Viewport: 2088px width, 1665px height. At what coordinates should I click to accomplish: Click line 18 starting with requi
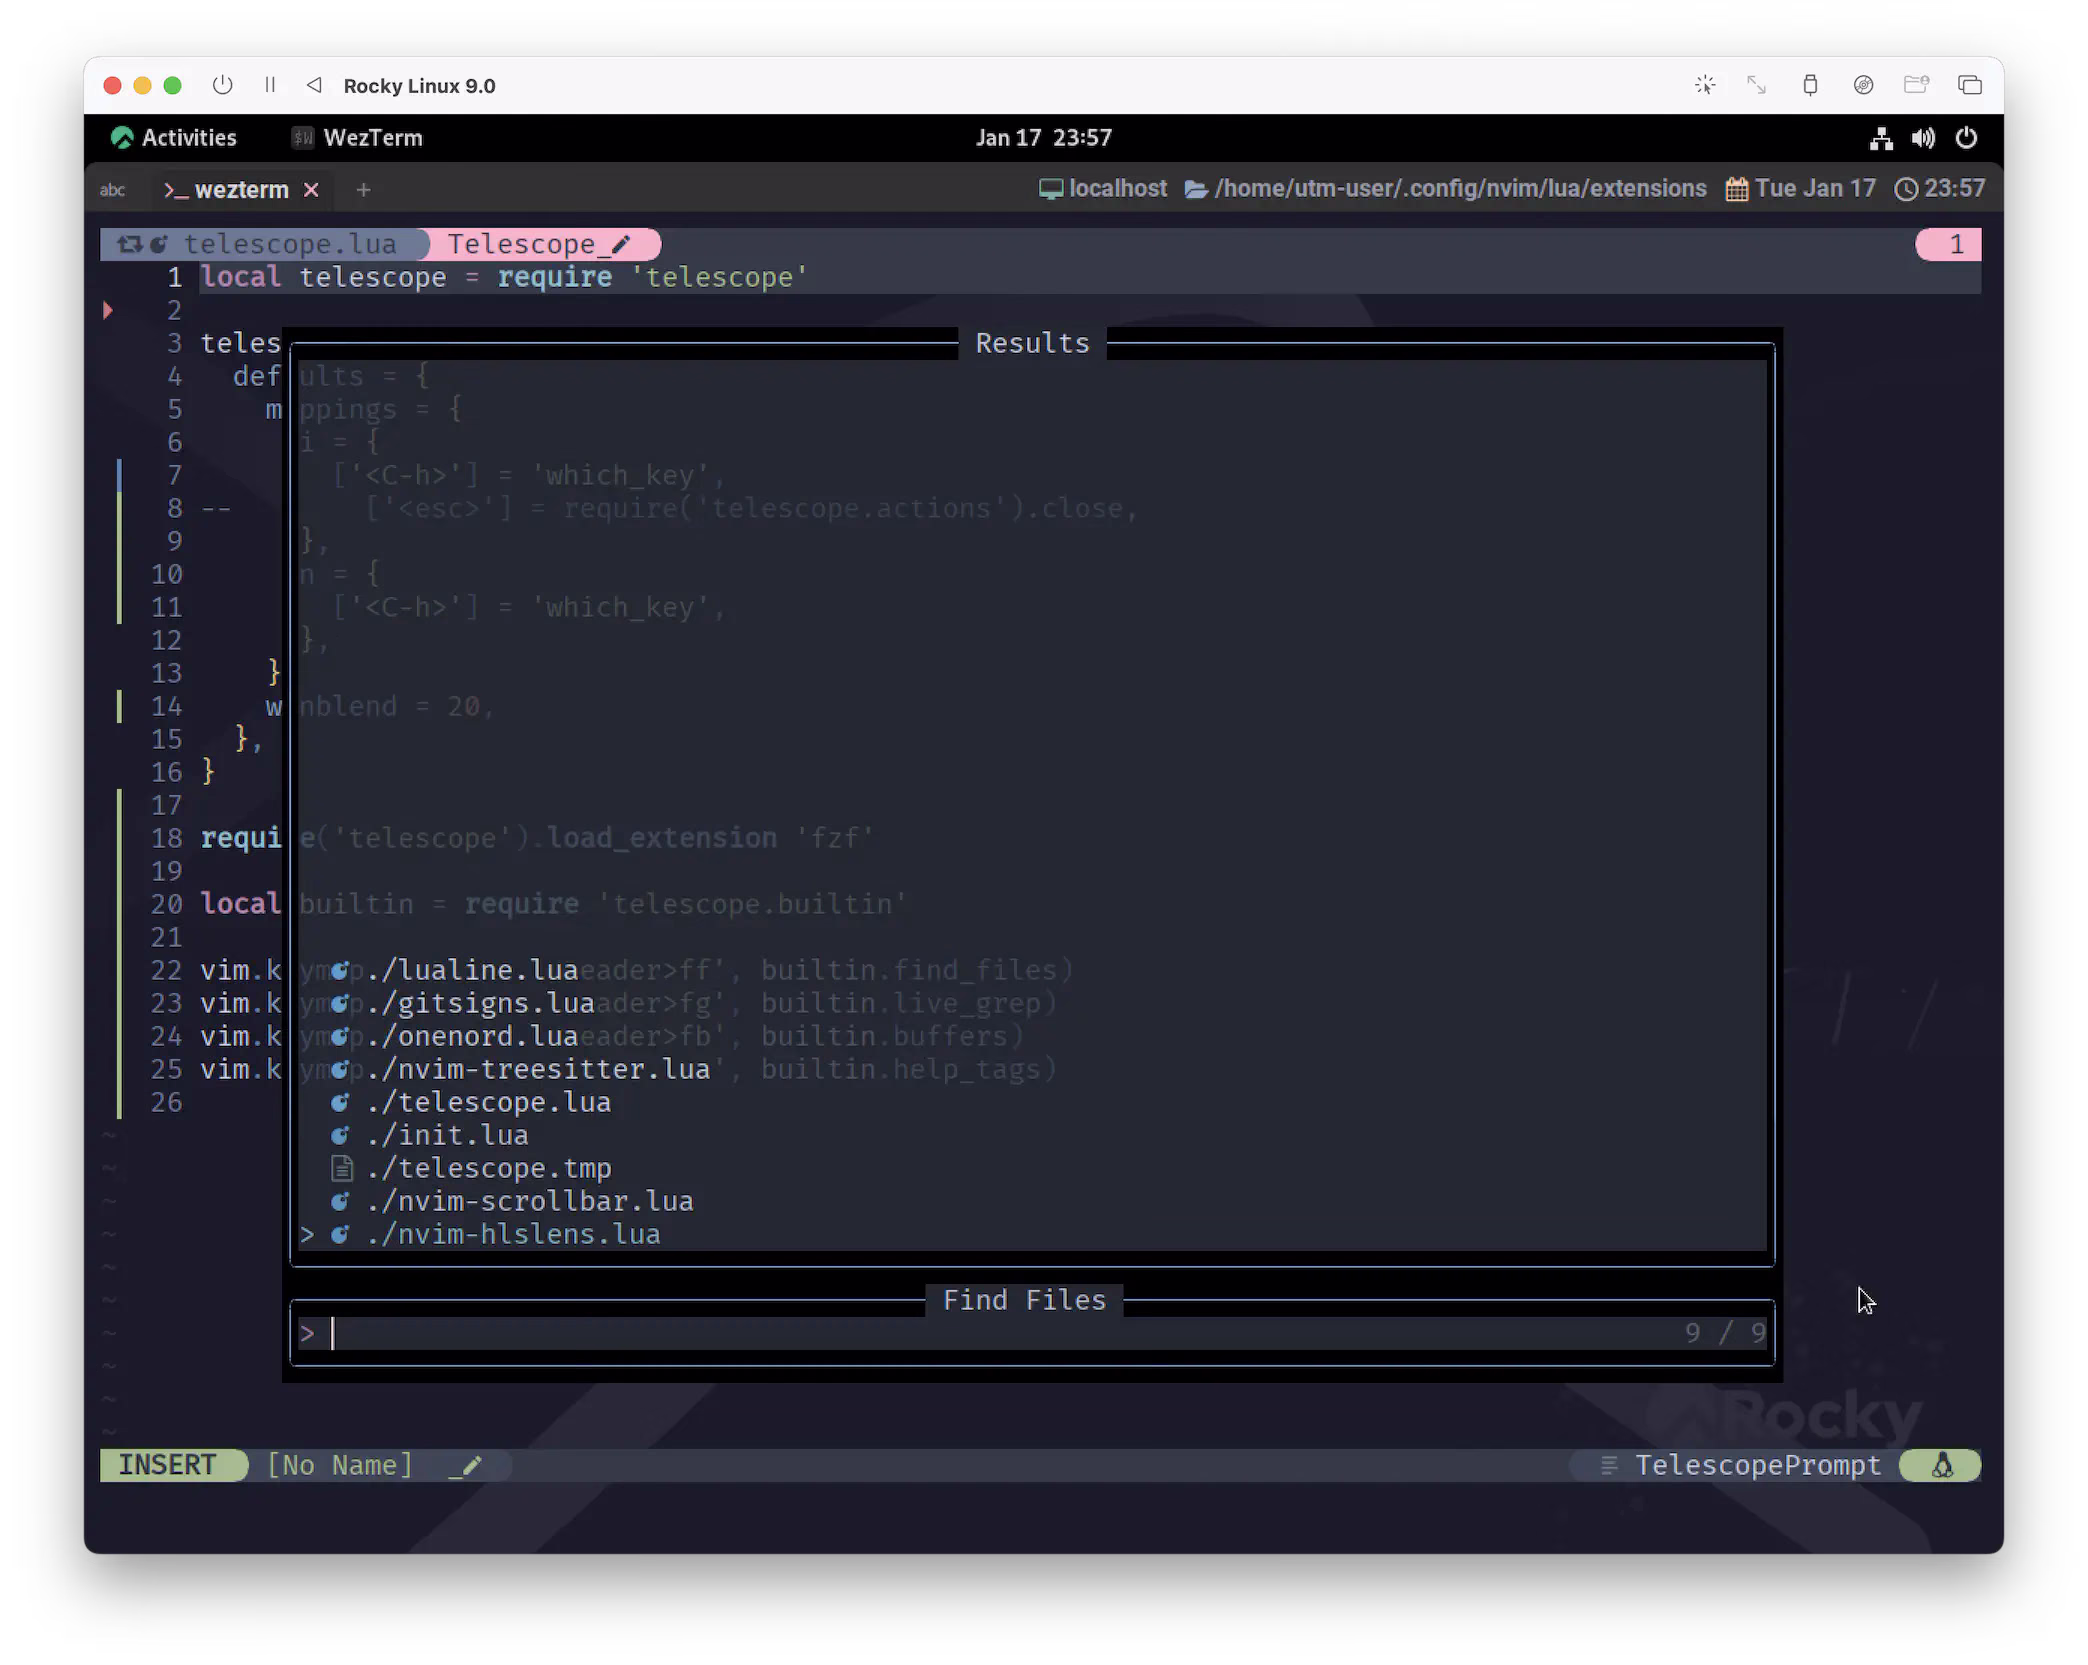[x=241, y=838]
